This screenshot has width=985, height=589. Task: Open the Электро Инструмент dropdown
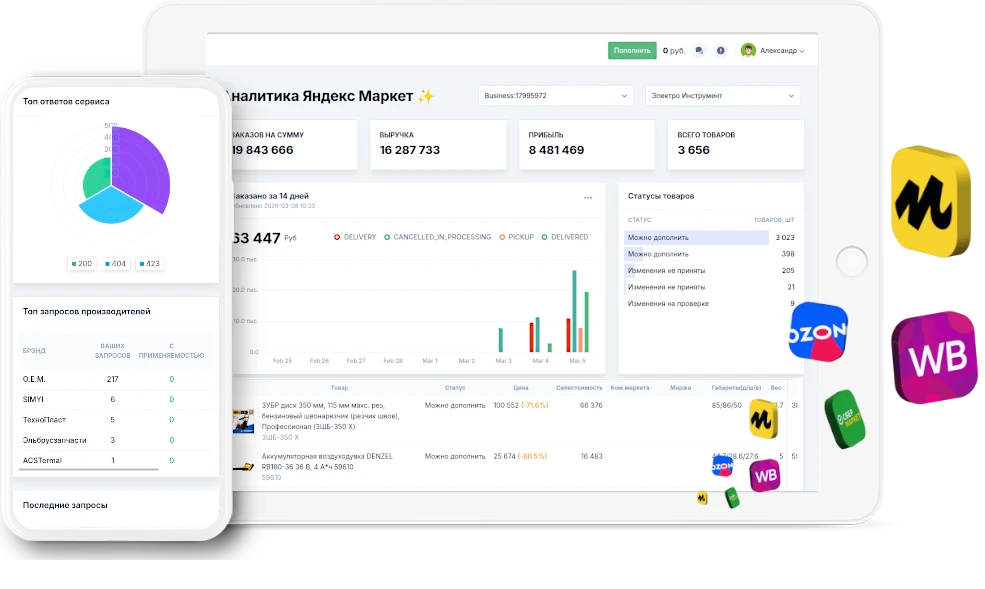tap(722, 96)
